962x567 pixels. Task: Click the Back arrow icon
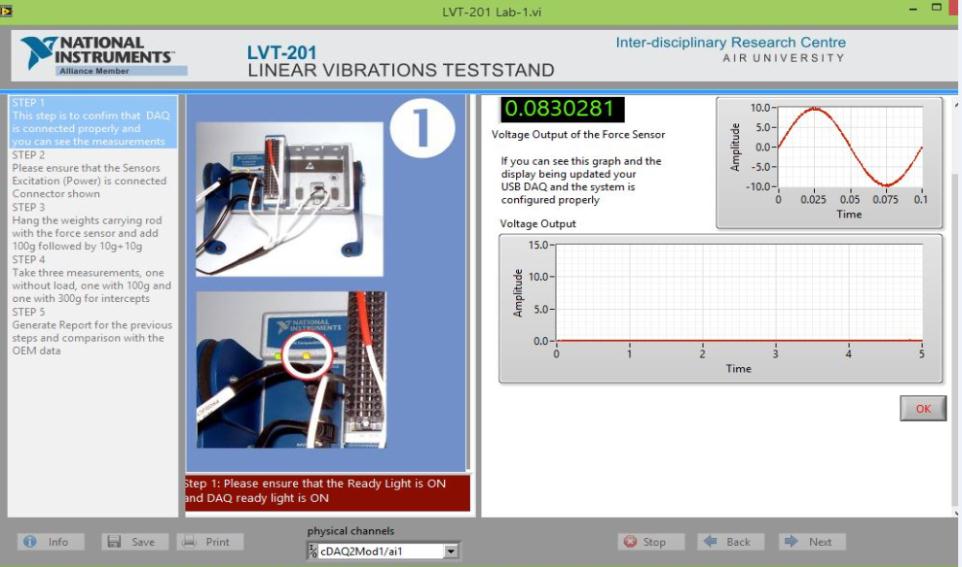710,541
